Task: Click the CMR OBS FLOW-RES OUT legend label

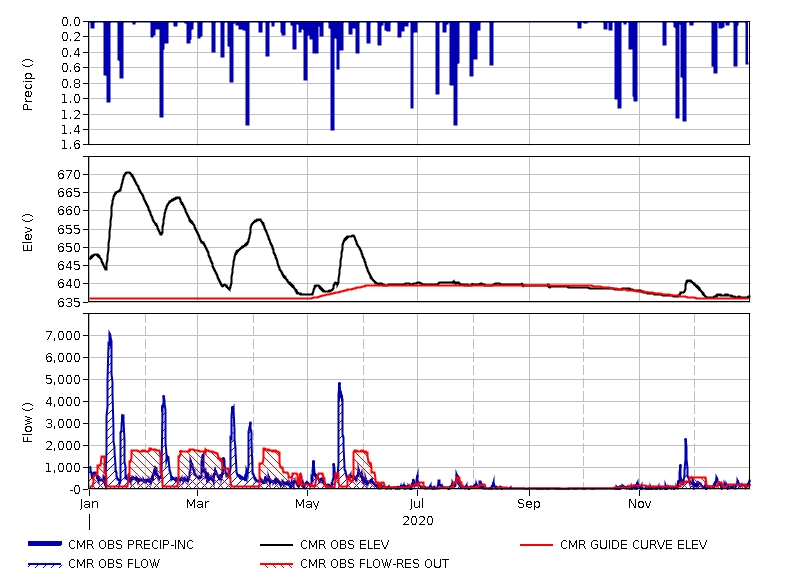Action: (374, 564)
